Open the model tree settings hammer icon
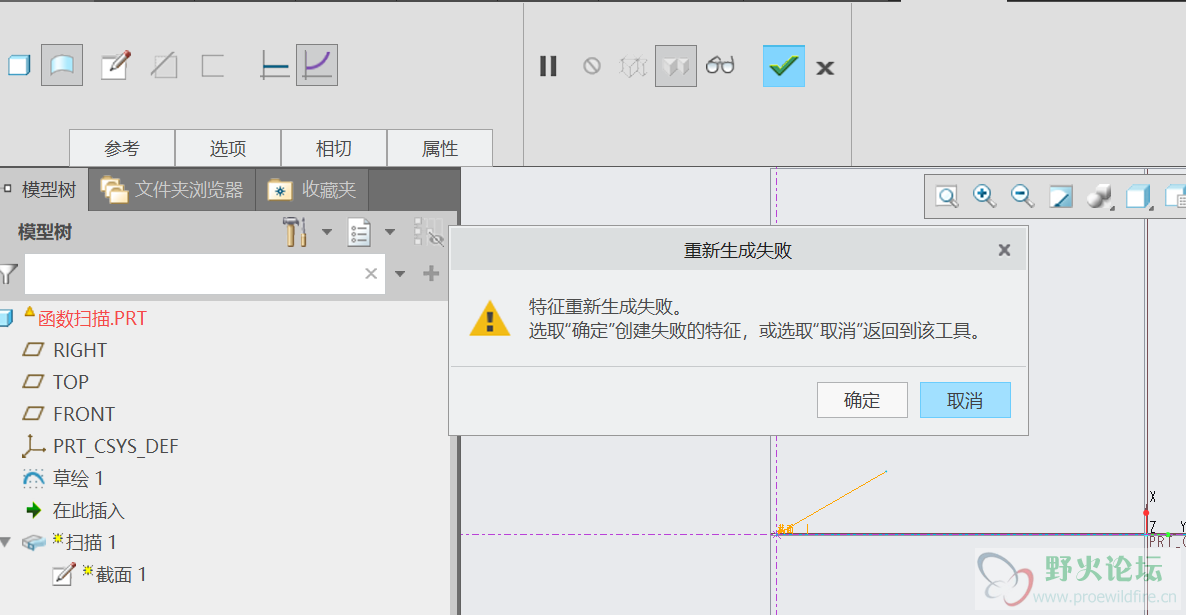The image size is (1186, 615). tap(294, 231)
